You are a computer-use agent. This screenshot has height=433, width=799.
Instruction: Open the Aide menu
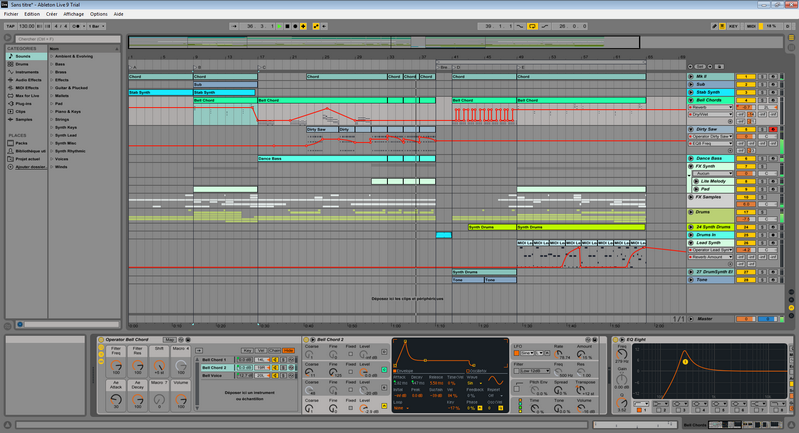118,14
